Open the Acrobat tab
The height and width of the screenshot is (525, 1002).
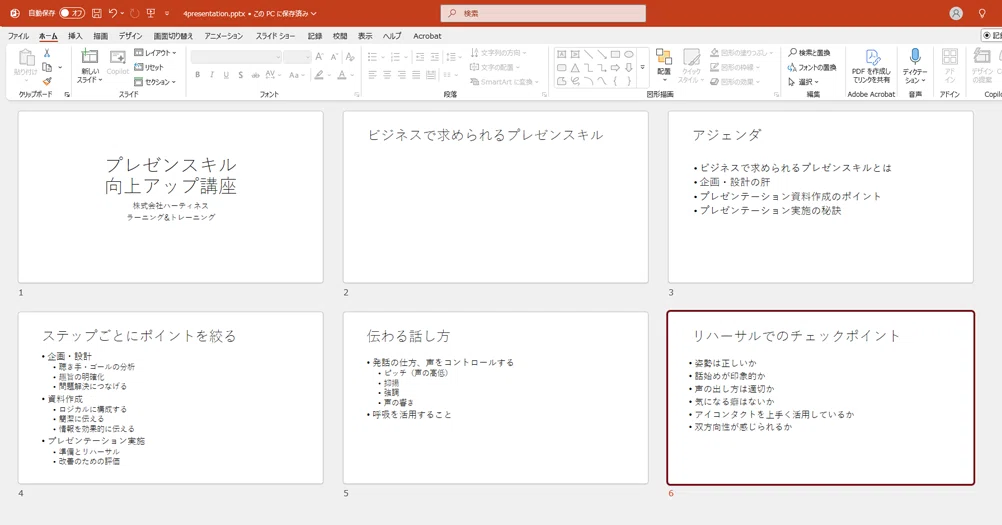tap(427, 36)
